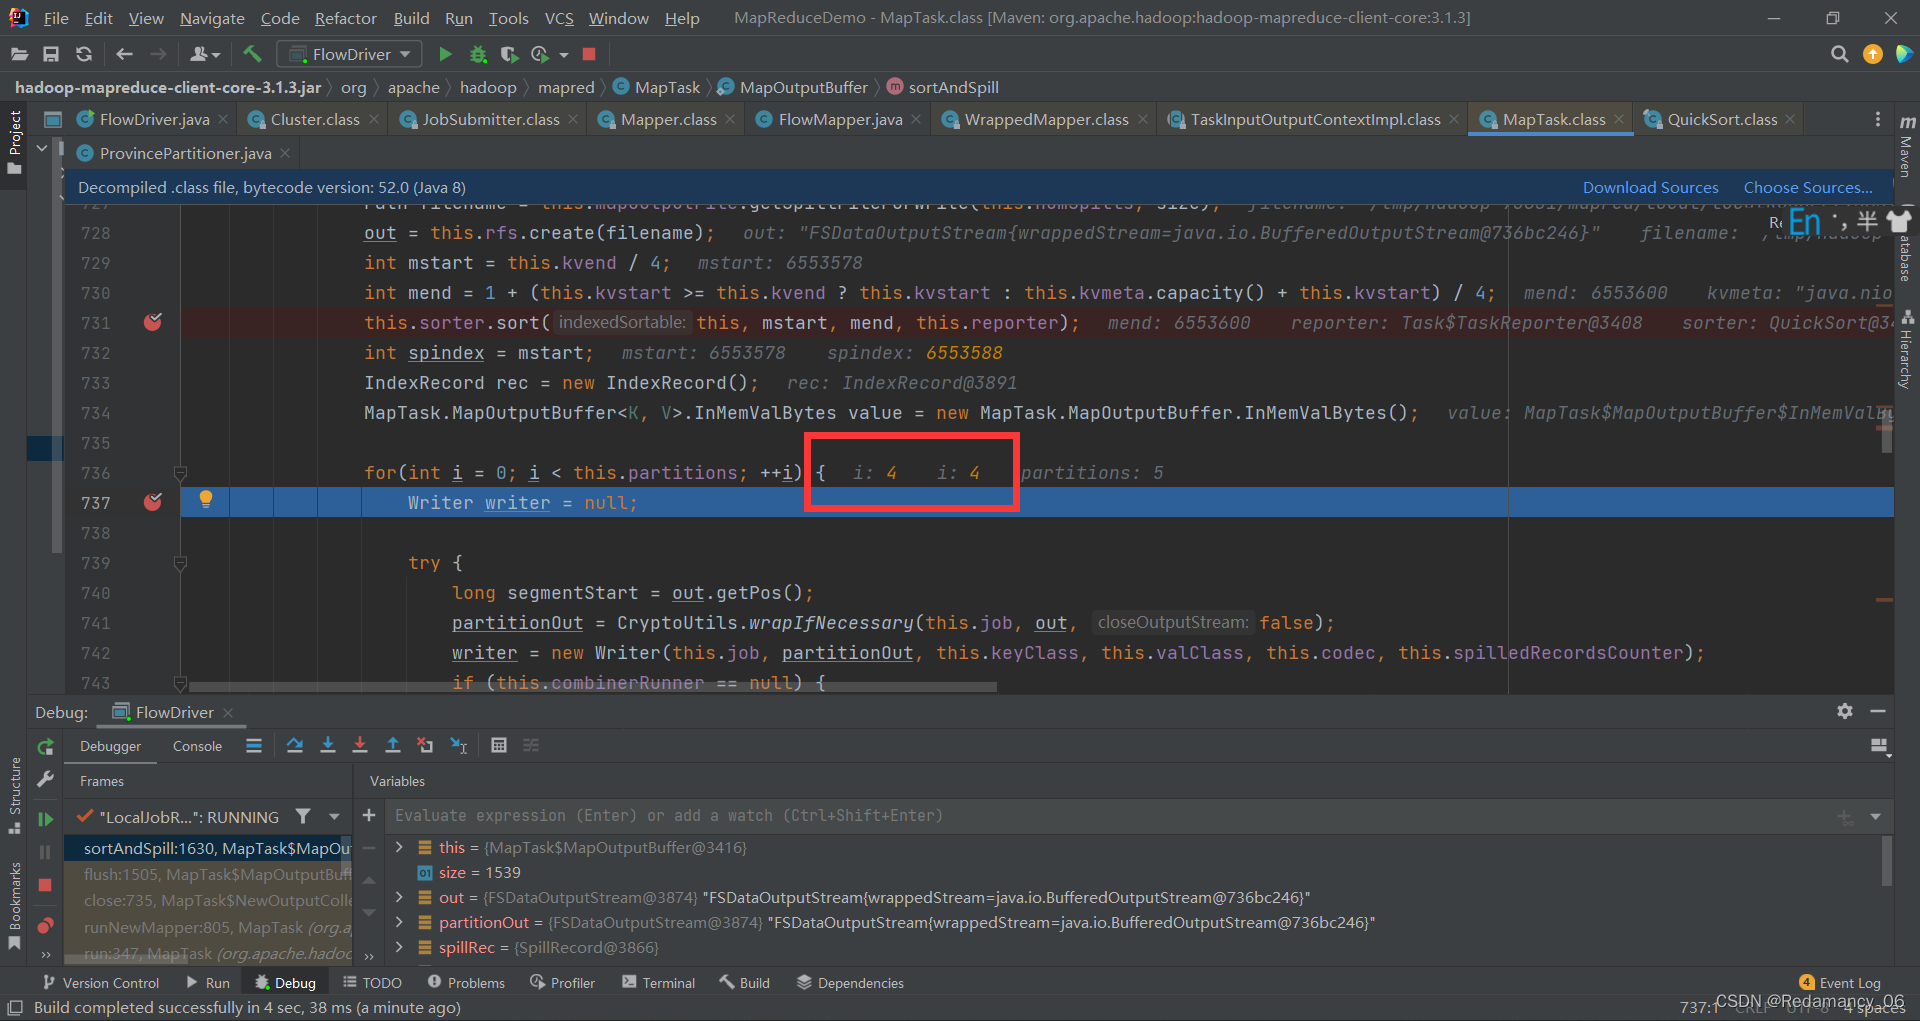Click the Run with Profiler icon
The width and height of the screenshot is (1920, 1021).
[x=540, y=54]
